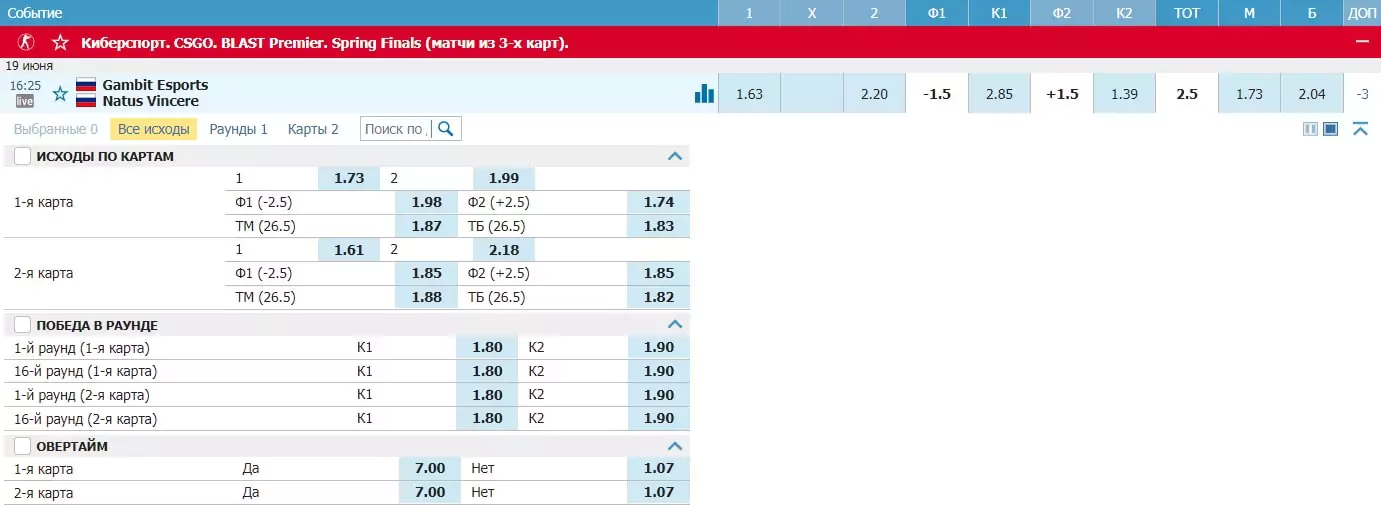
Task: Click the live badge under 16:25
Action: click(x=25, y=101)
